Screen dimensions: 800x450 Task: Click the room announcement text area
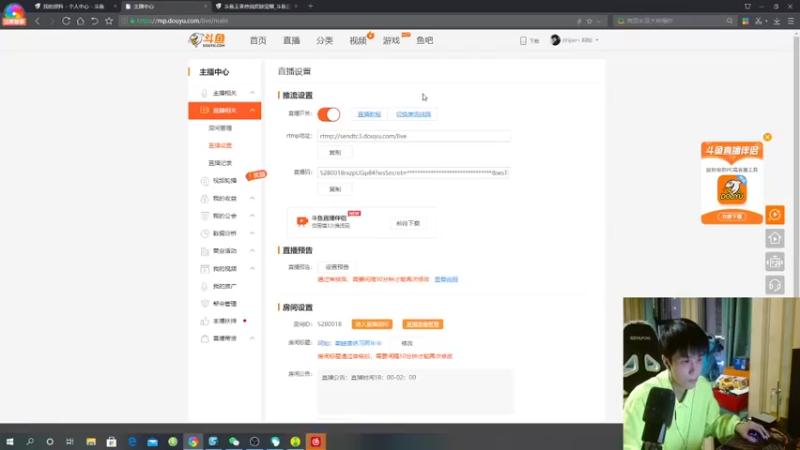click(415, 391)
